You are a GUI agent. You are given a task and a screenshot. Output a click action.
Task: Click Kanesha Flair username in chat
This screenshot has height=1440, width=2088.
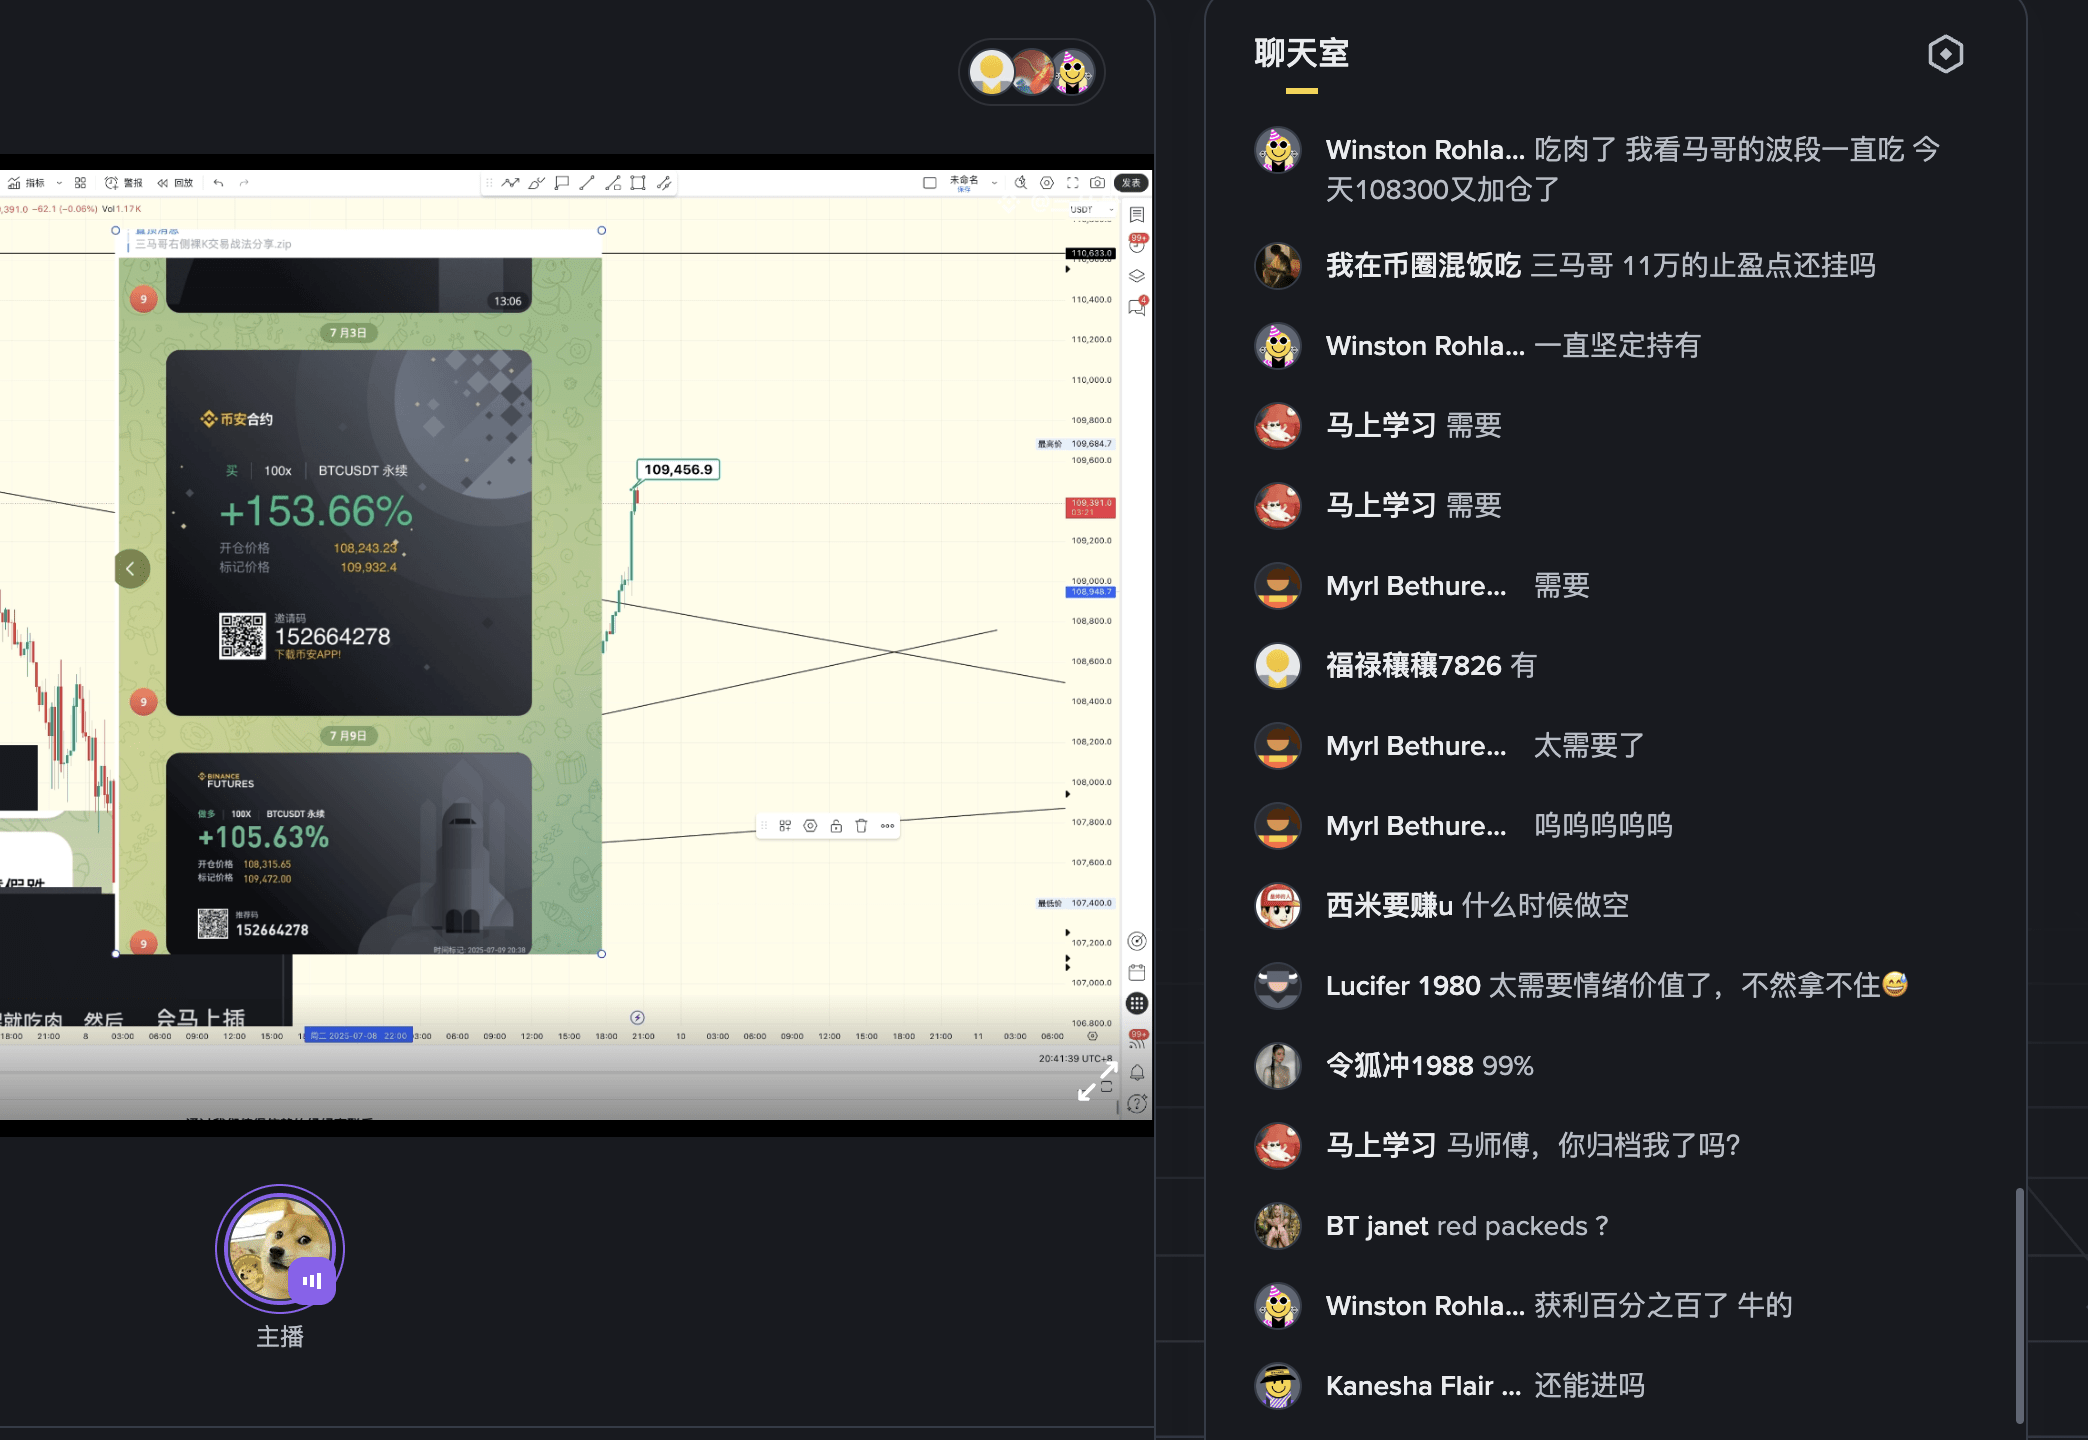[x=1424, y=1386]
